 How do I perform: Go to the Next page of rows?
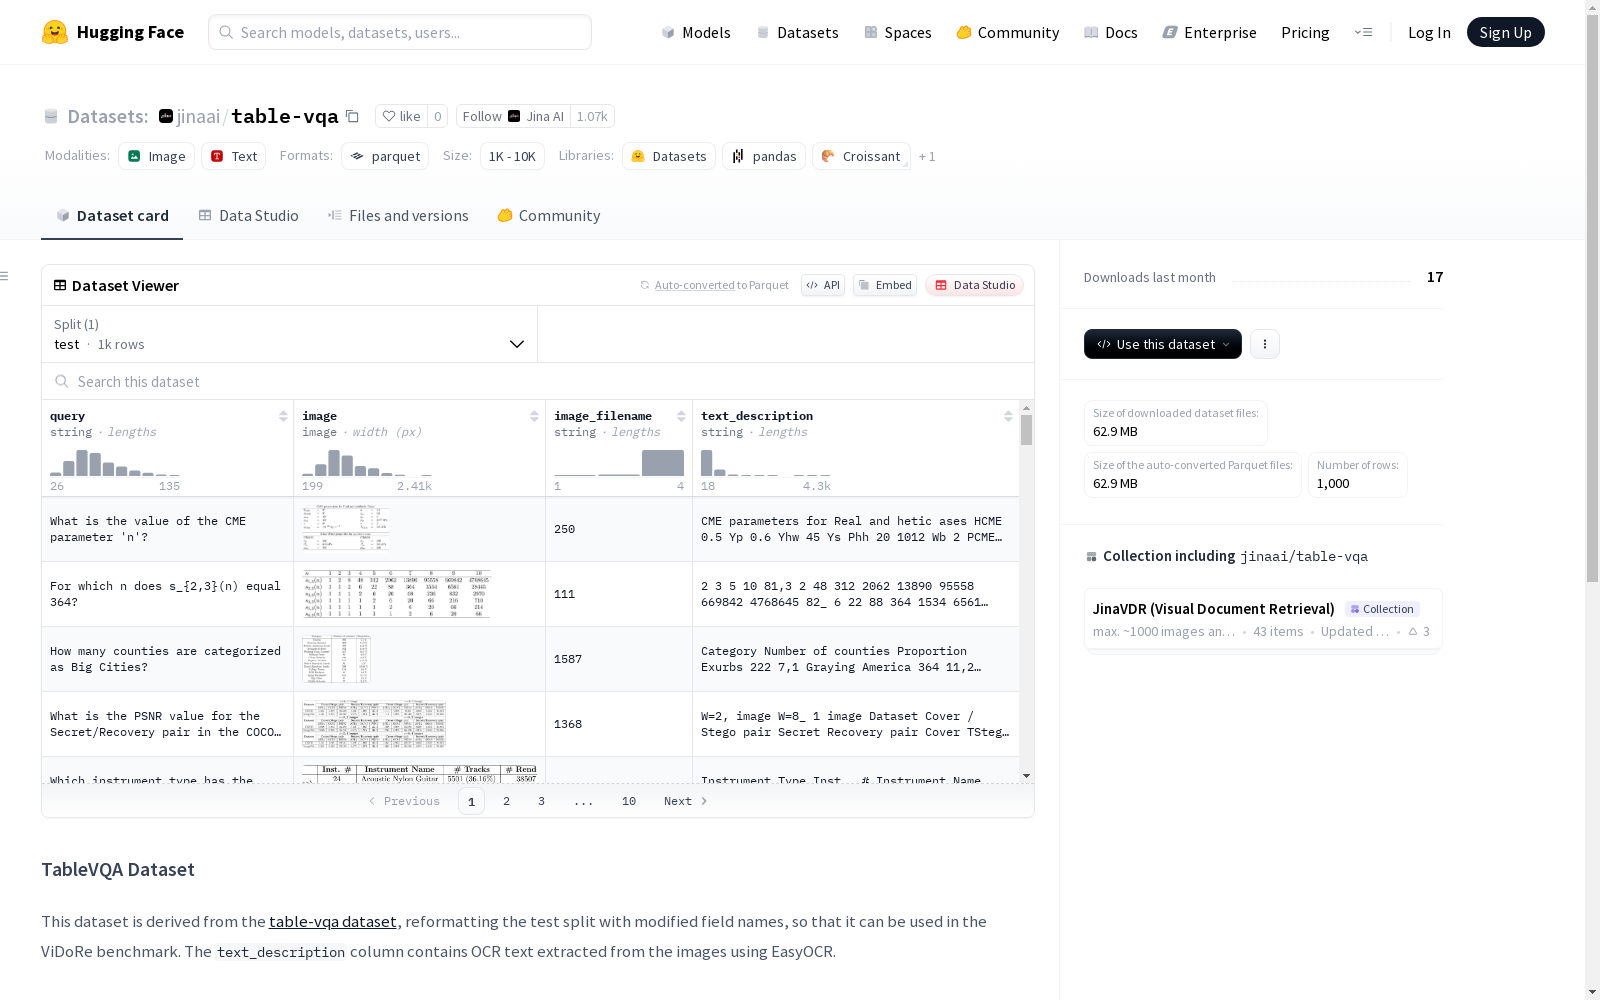pyautogui.click(x=686, y=801)
